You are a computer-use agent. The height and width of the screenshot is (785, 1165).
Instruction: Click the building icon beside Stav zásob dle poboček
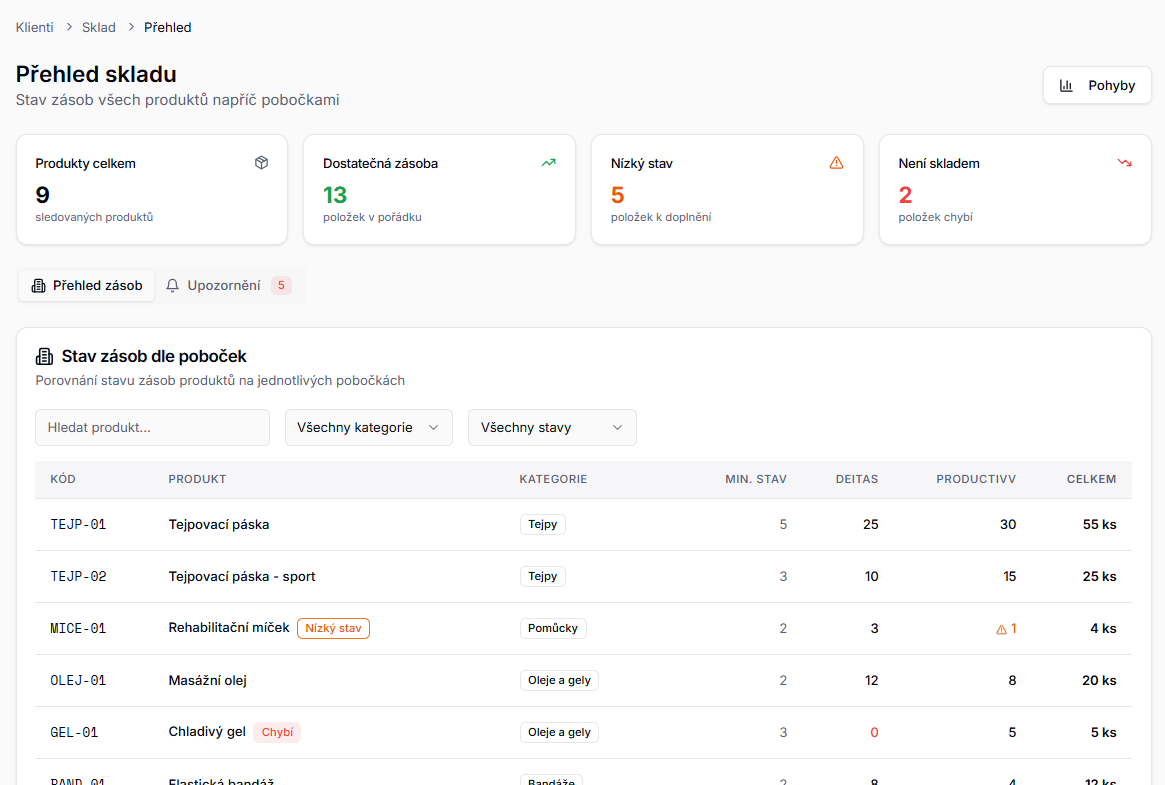tap(44, 357)
